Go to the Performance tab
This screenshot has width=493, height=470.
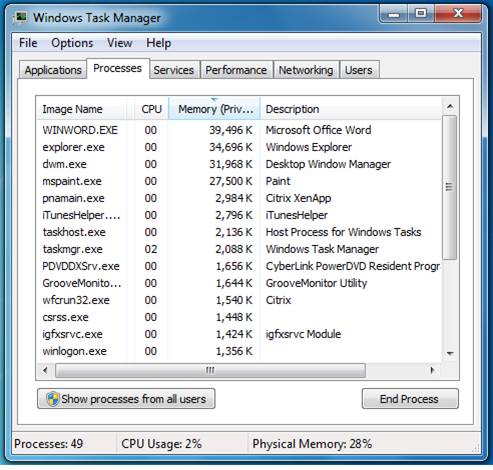[x=236, y=70]
